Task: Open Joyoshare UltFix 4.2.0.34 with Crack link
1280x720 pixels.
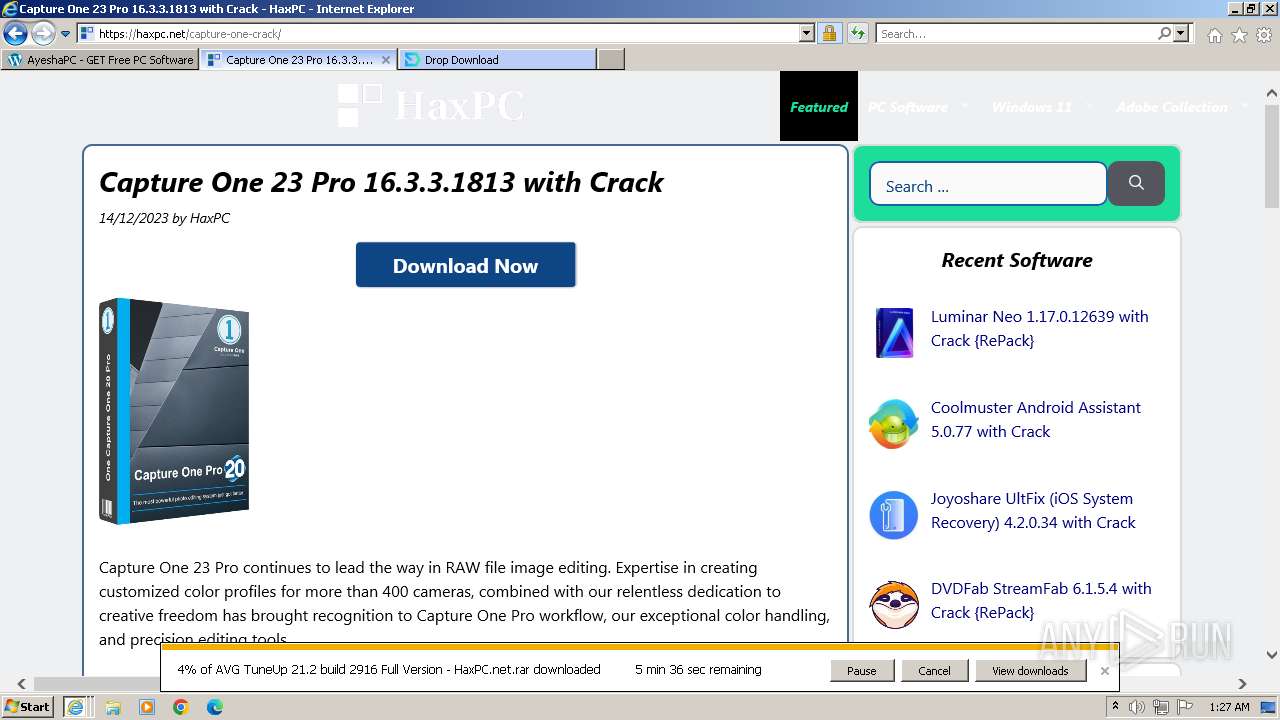Action: [1033, 510]
